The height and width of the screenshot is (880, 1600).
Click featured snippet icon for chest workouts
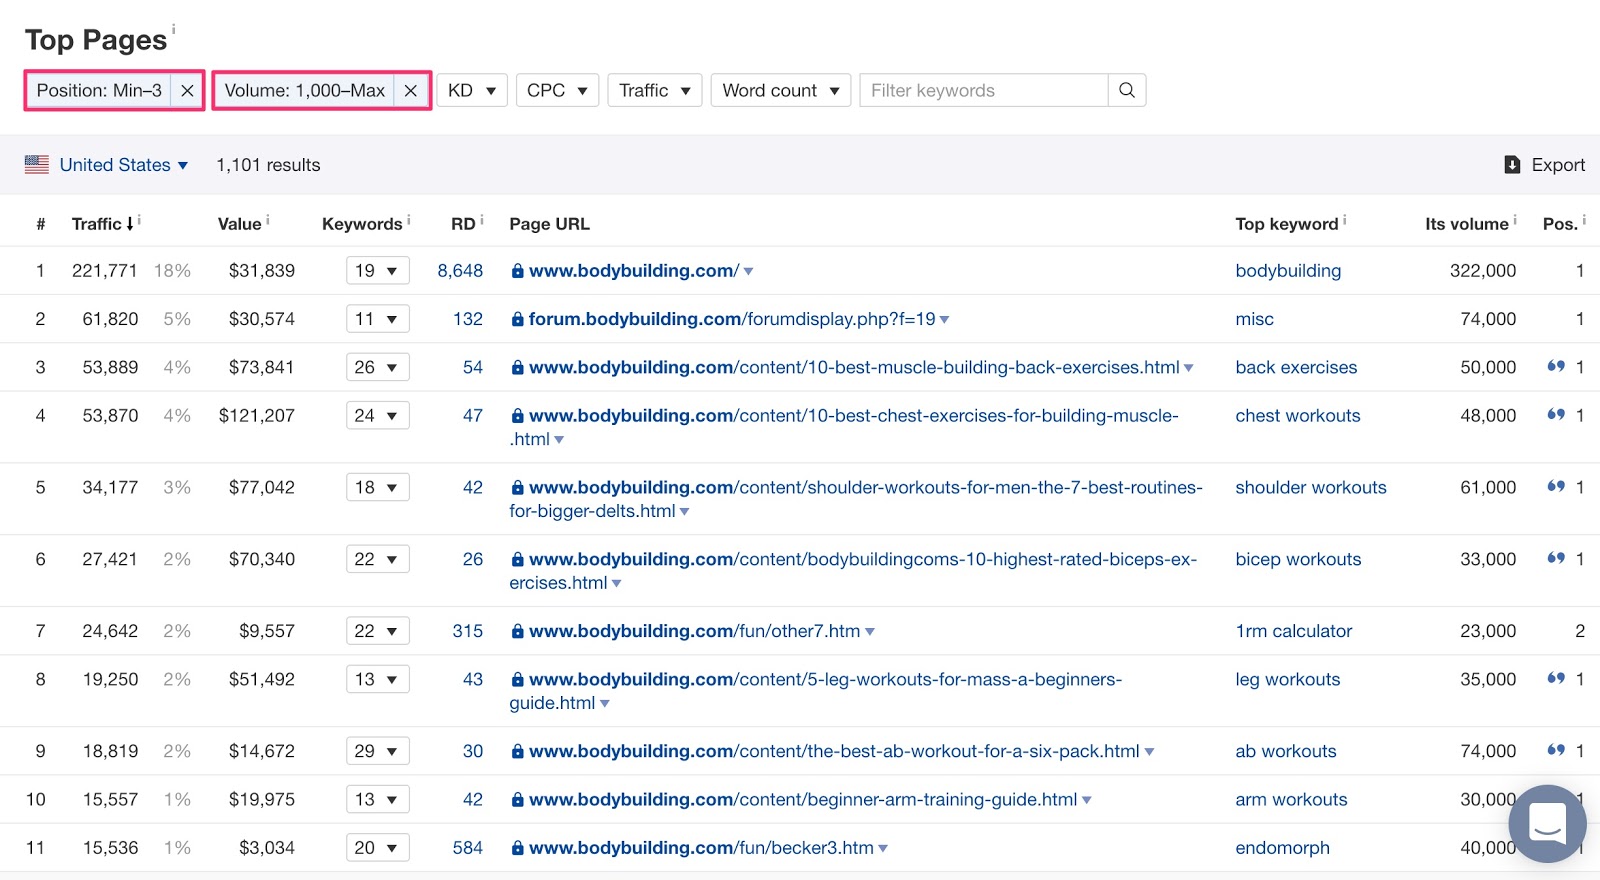tap(1556, 414)
